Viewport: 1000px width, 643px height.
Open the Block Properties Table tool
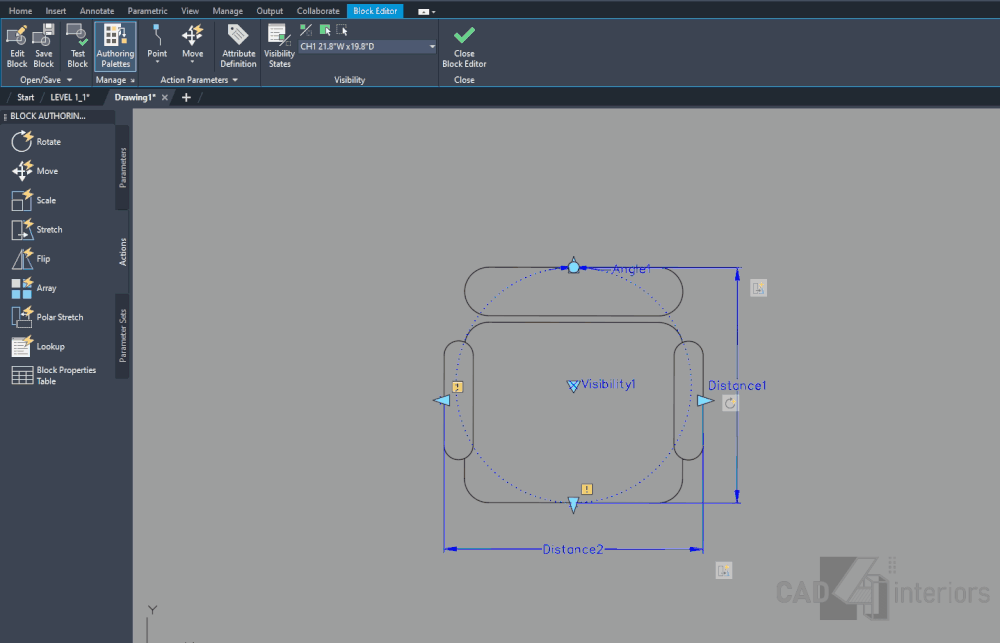coord(54,376)
